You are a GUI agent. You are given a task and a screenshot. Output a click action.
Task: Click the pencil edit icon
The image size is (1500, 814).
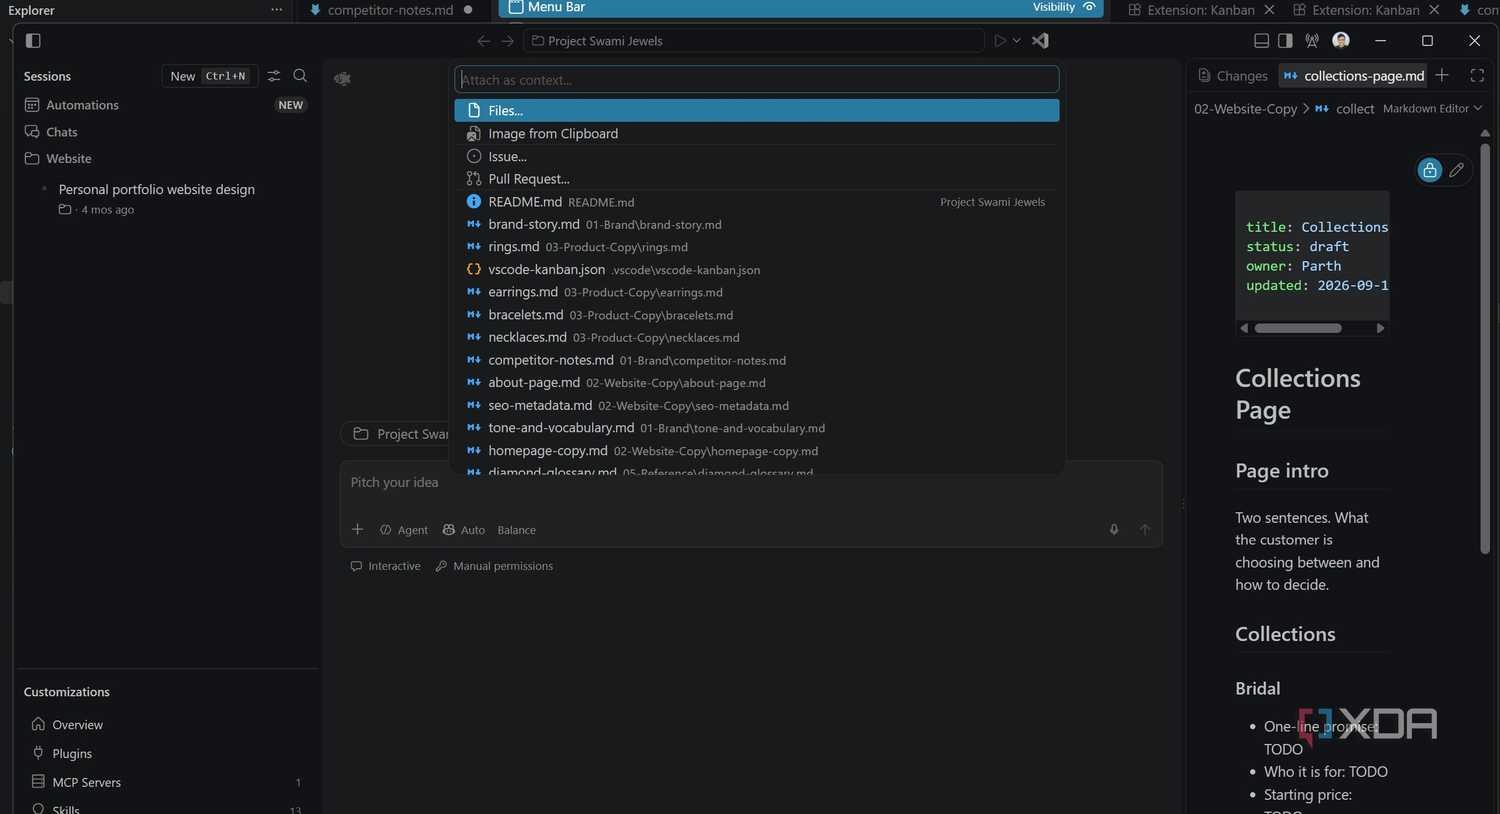coord(1457,170)
